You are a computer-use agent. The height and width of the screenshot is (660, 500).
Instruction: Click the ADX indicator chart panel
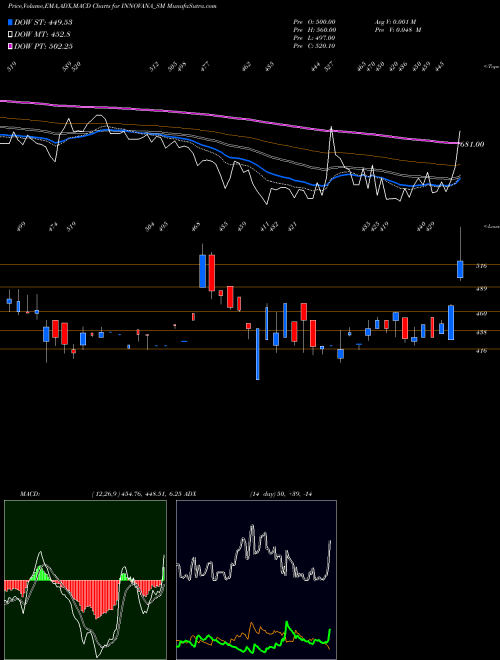pyautogui.click(x=256, y=580)
